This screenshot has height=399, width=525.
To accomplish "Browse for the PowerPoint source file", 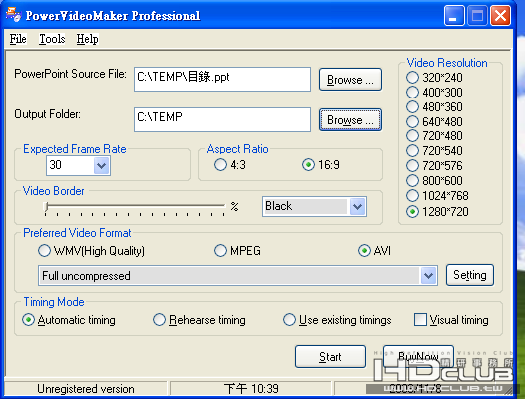I will coord(350,80).
